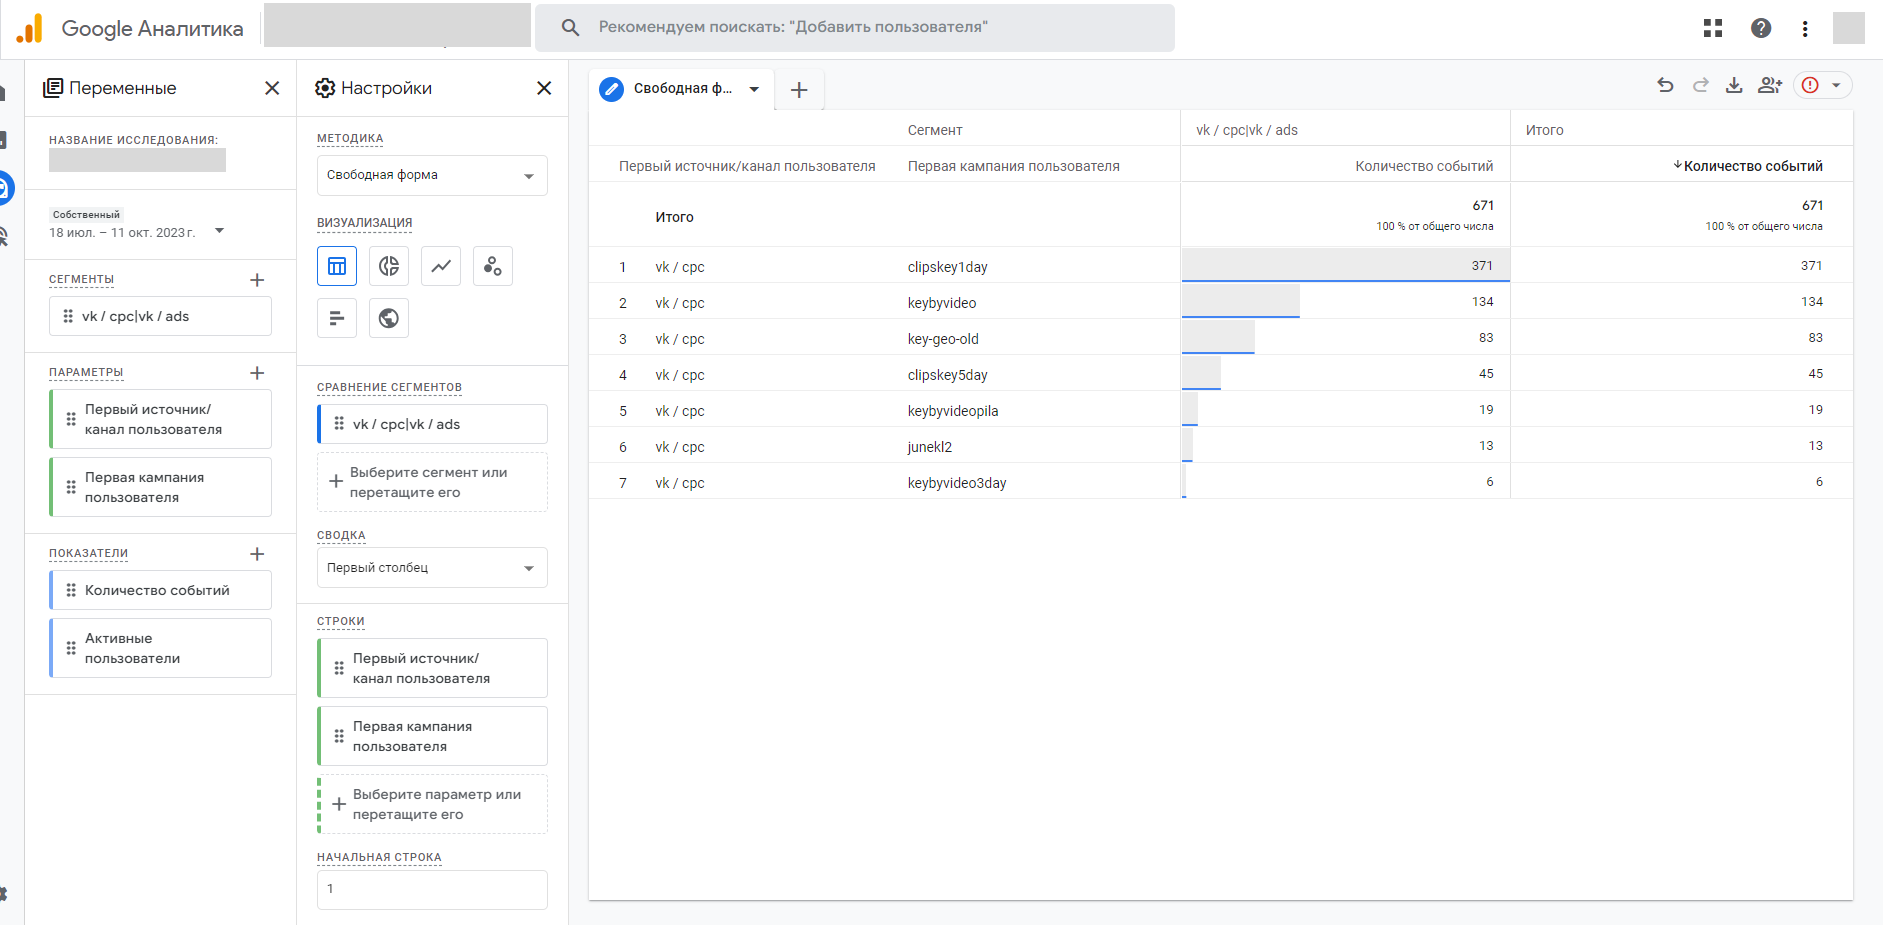Image resolution: width=1883 pixels, height=925 pixels.
Task: Select the geo map visualization
Action: [389, 318]
